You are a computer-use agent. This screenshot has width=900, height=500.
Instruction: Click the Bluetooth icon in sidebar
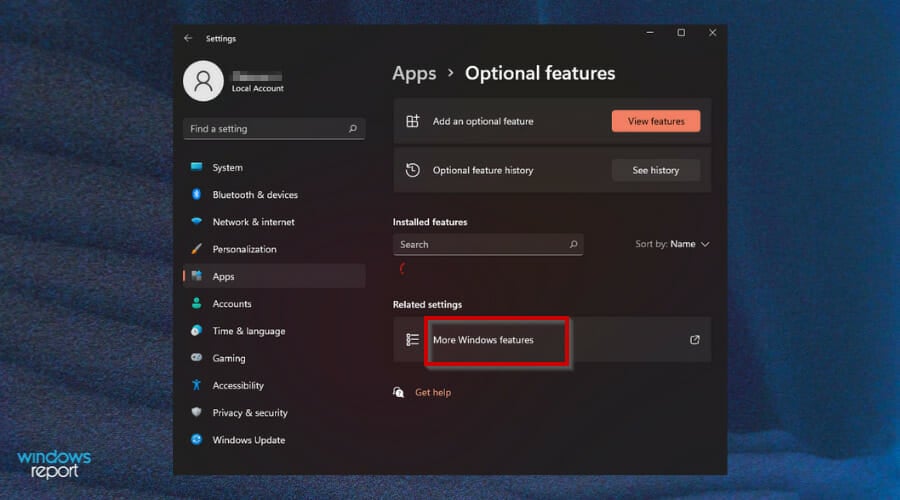coord(196,194)
